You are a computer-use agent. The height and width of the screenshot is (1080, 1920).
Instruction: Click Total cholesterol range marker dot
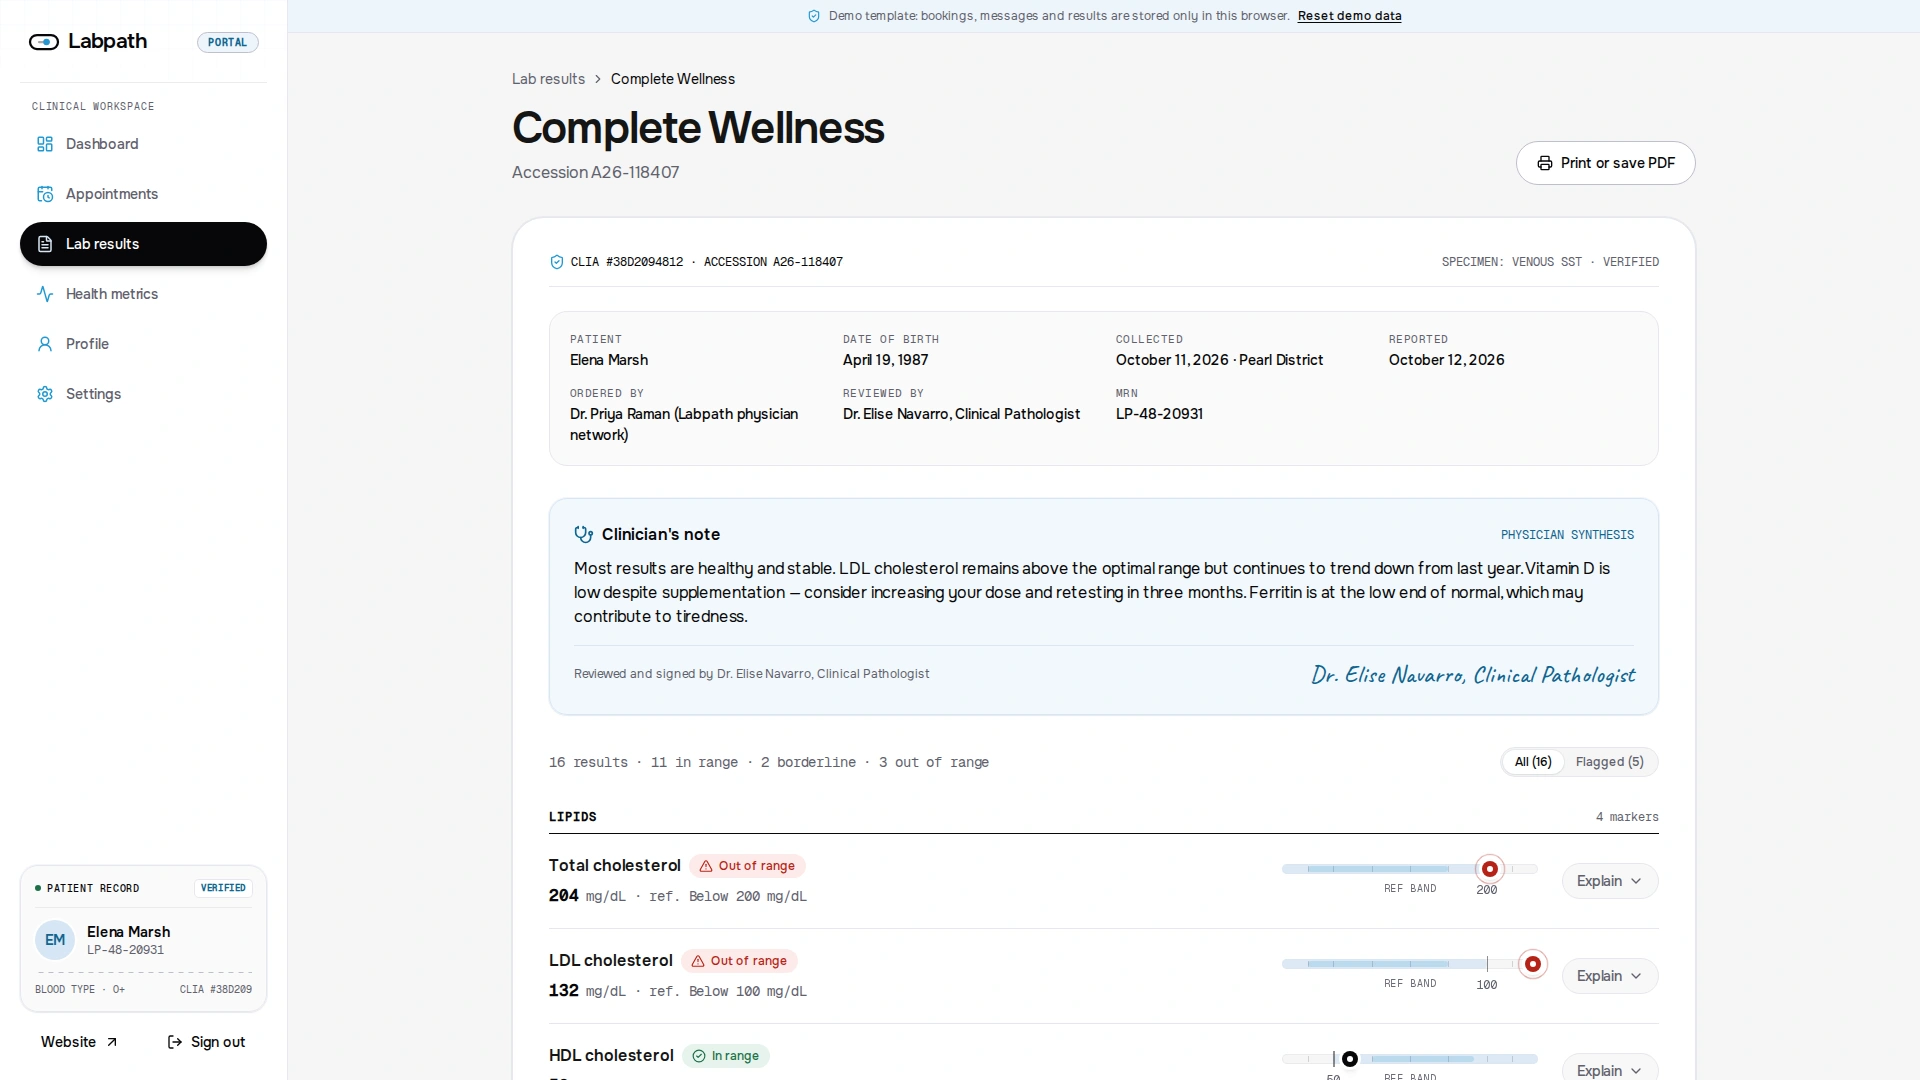coord(1490,869)
